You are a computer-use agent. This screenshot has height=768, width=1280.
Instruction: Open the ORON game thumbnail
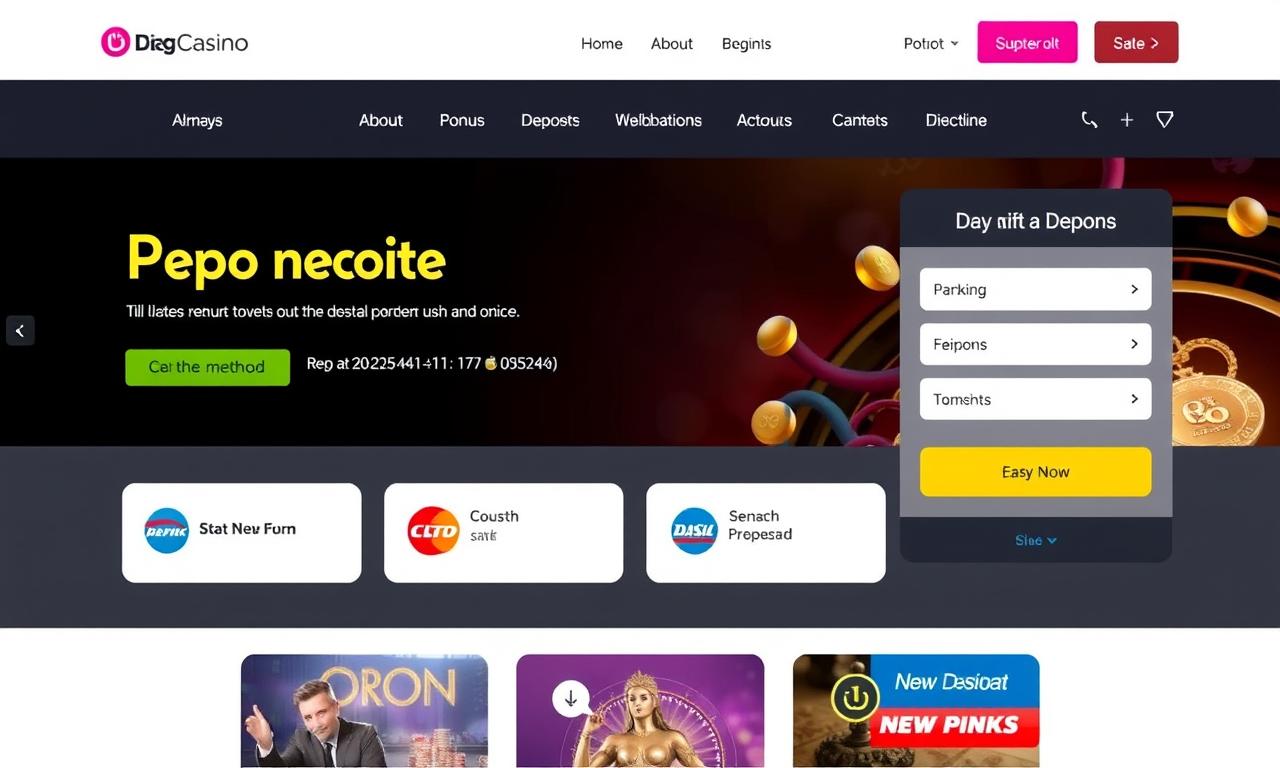(364, 711)
